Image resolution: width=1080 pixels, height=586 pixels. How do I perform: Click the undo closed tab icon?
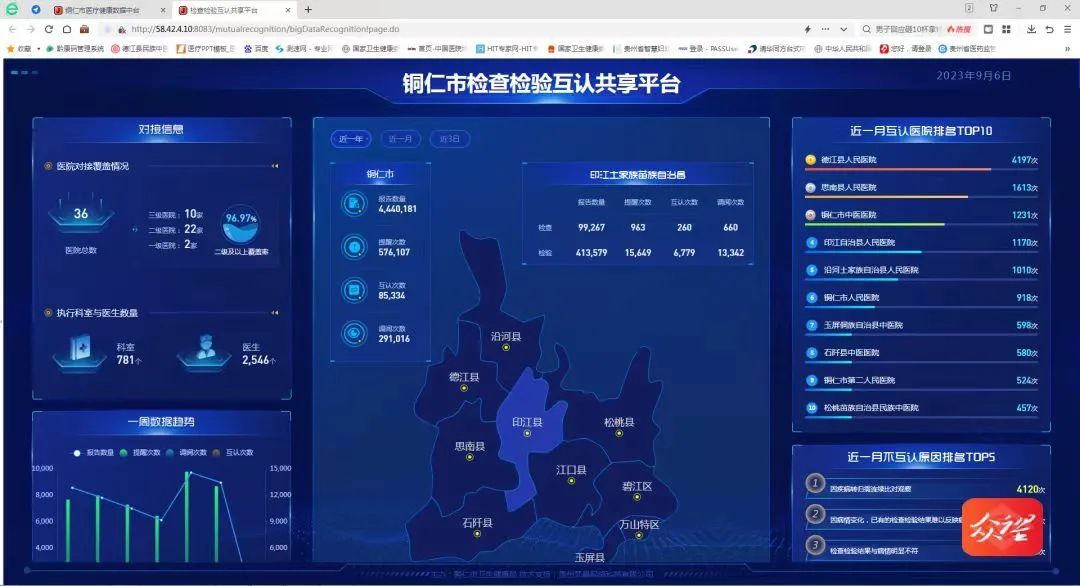click(x=1049, y=29)
